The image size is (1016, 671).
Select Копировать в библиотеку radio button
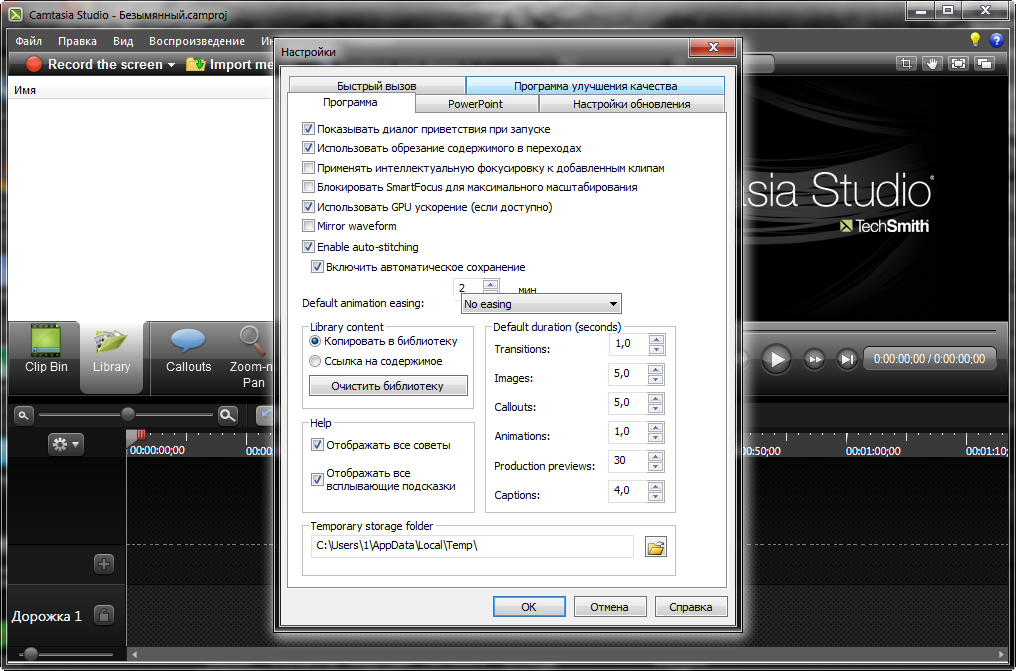(x=315, y=341)
